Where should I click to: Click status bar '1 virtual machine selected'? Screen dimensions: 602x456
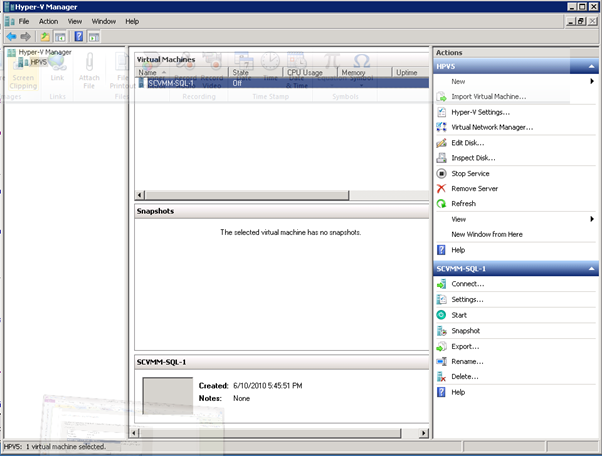[x=66, y=447]
